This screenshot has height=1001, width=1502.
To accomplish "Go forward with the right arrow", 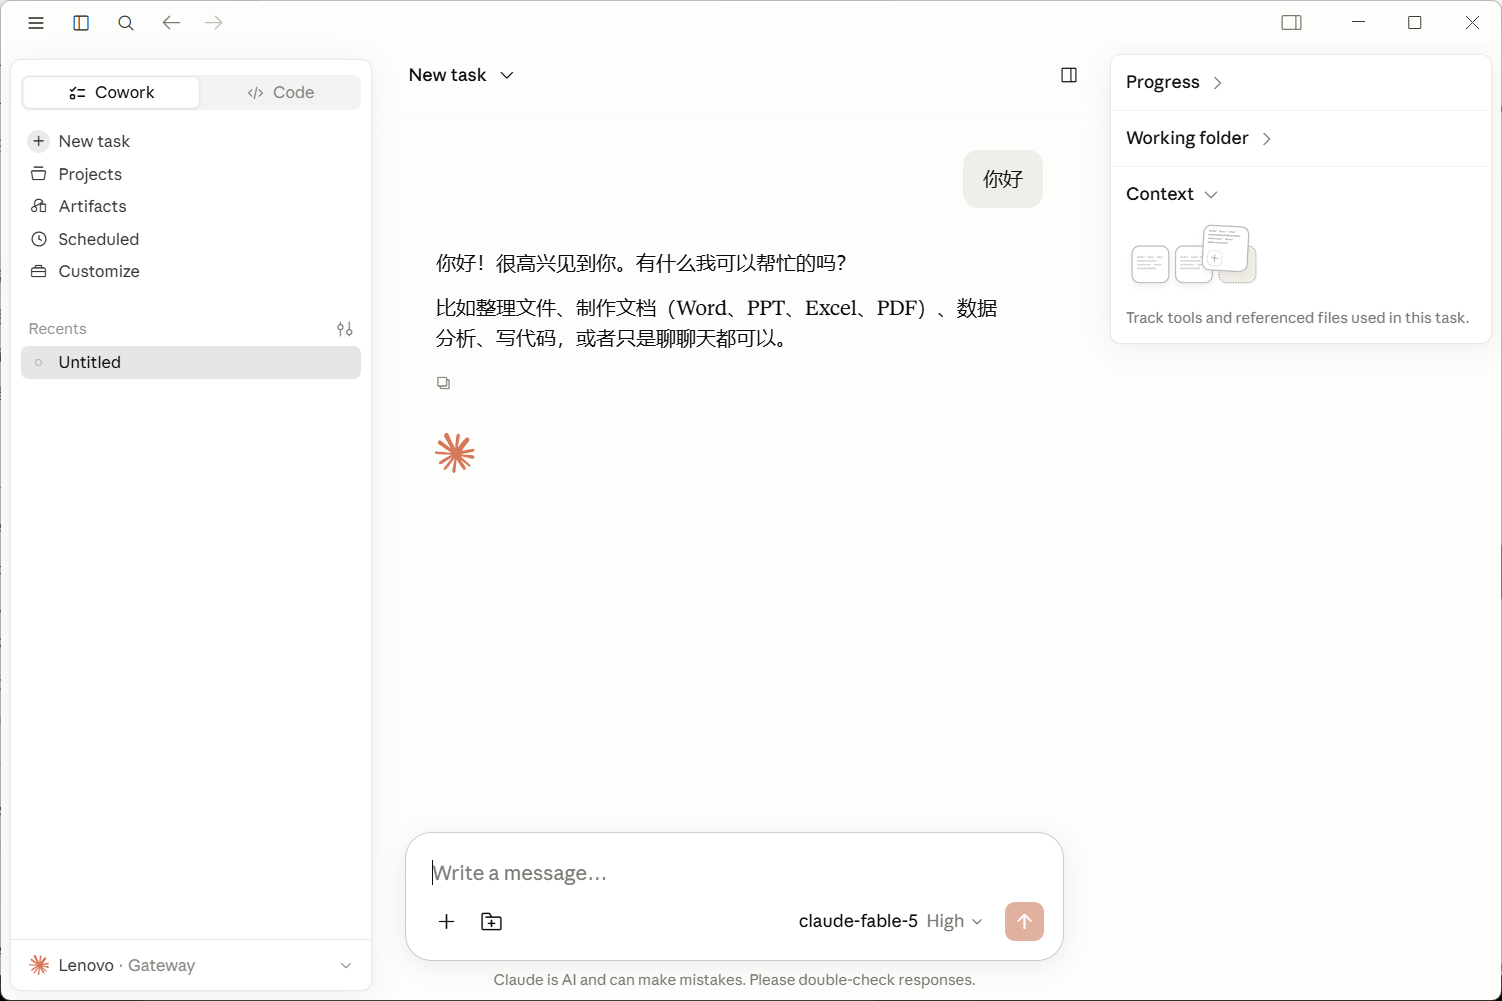I will point(213,23).
